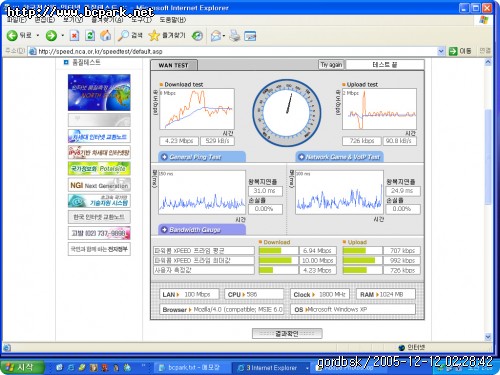Viewport: 500px width, 375px height.
Task: Click the Go button next to address bar
Action: [x=460, y=51]
